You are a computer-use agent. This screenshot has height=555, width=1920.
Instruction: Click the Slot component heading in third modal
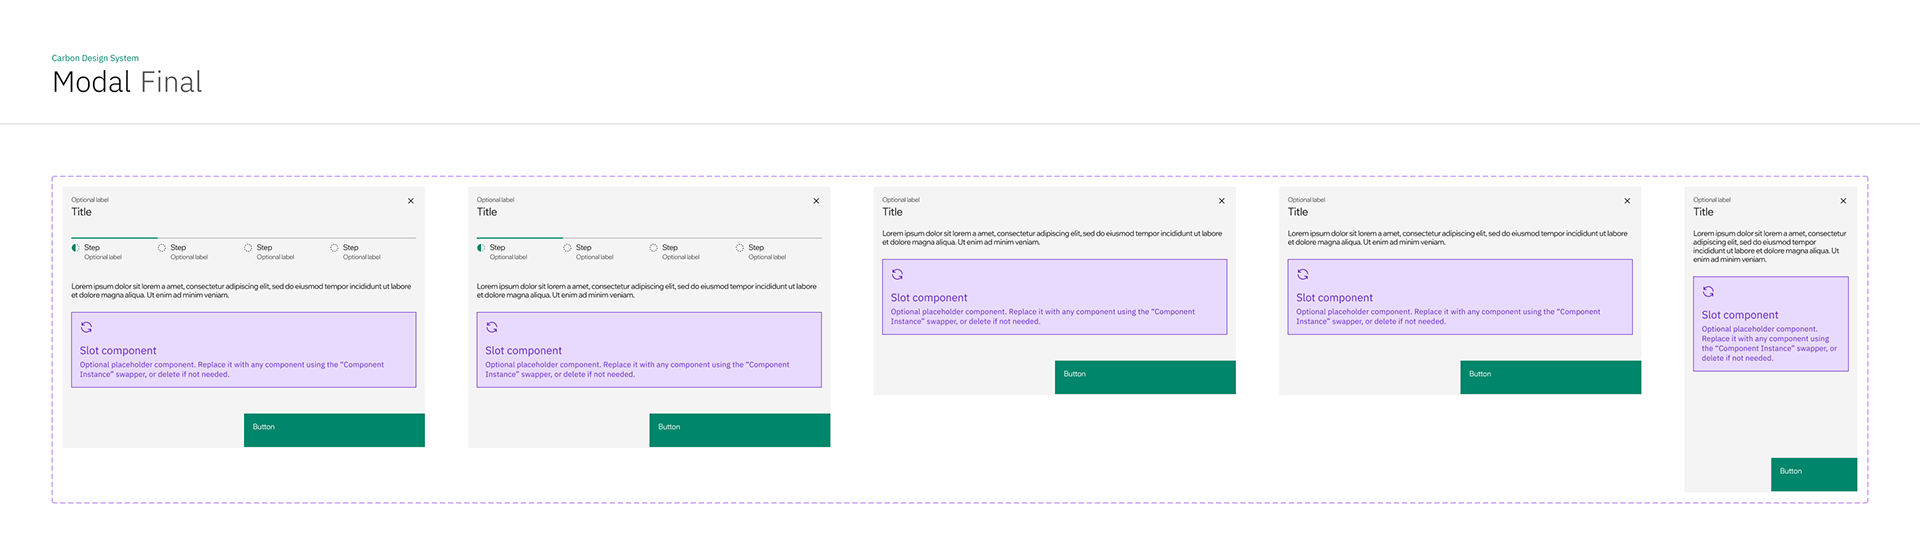click(929, 298)
